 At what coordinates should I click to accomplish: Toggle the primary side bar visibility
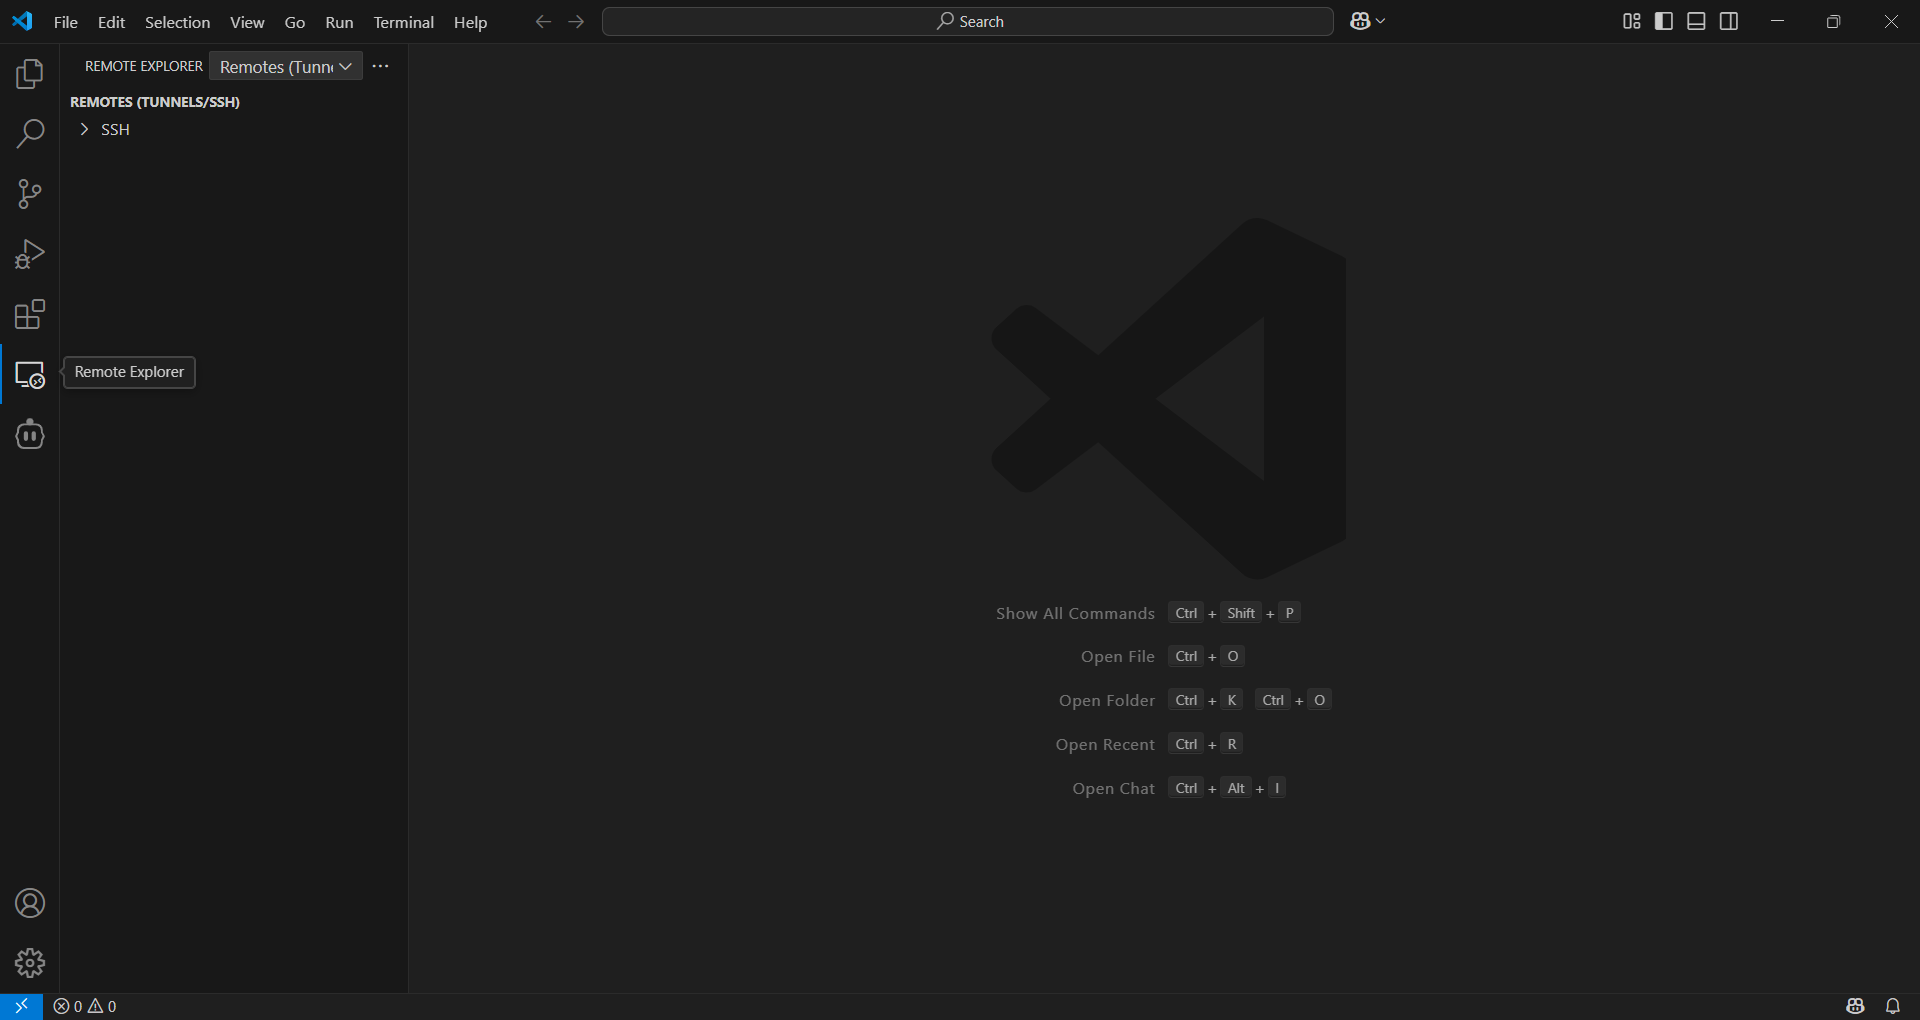click(1664, 21)
